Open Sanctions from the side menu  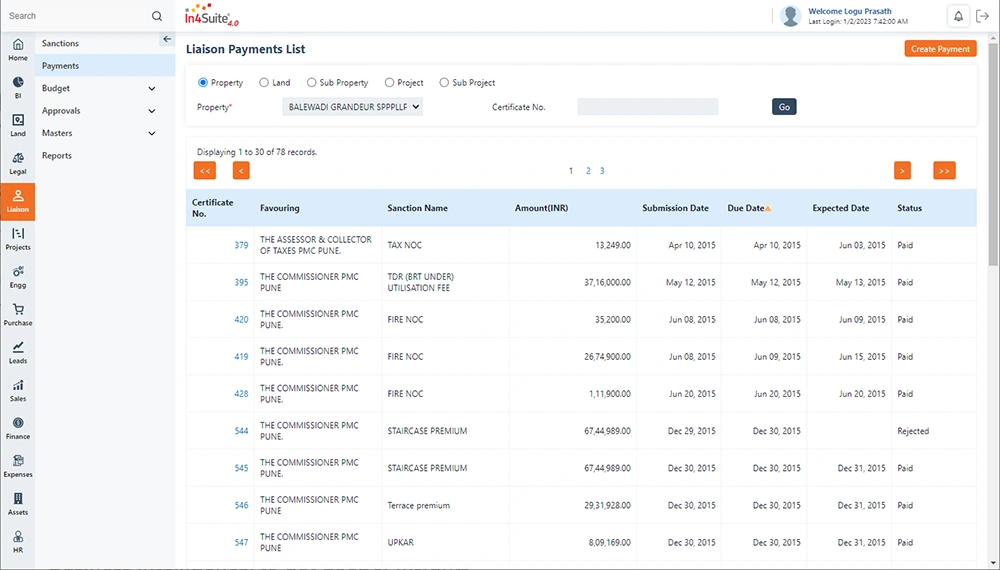60,44
